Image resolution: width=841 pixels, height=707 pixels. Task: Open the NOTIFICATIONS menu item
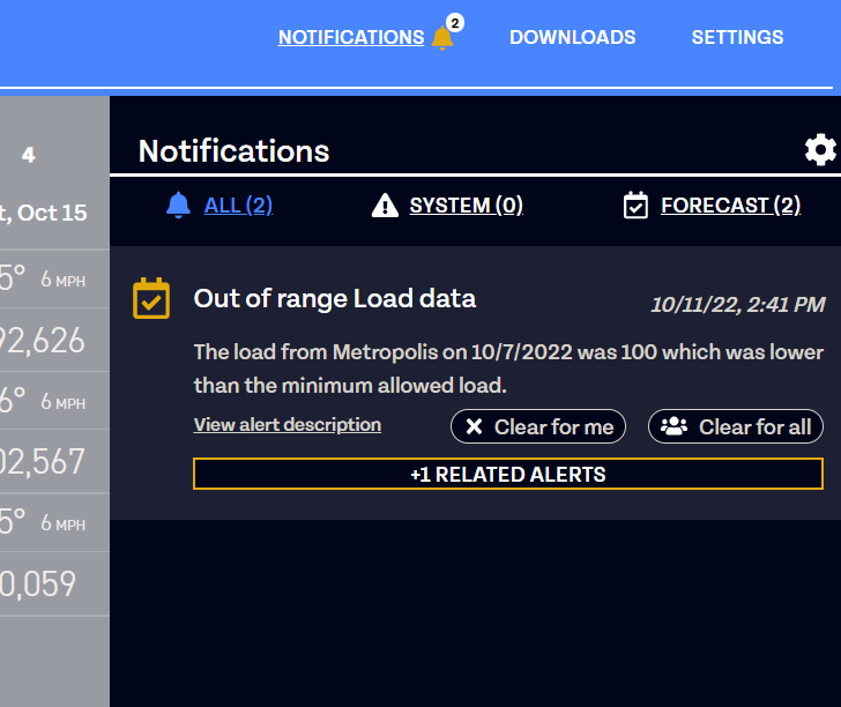pos(351,37)
